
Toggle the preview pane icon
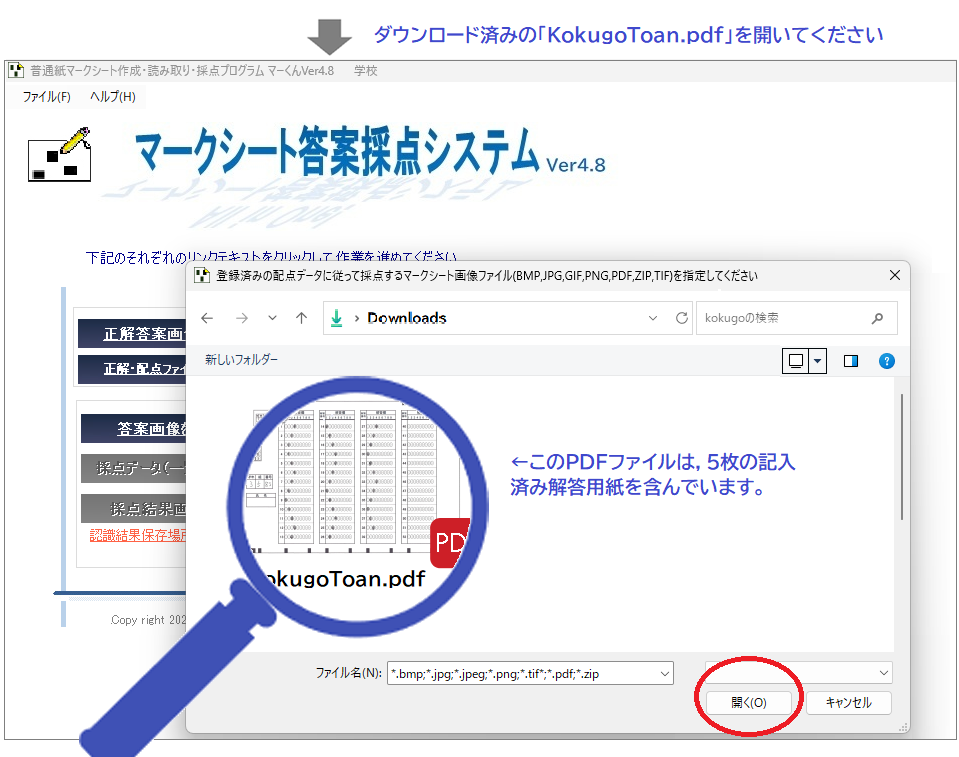pyautogui.click(x=851, y=361)
